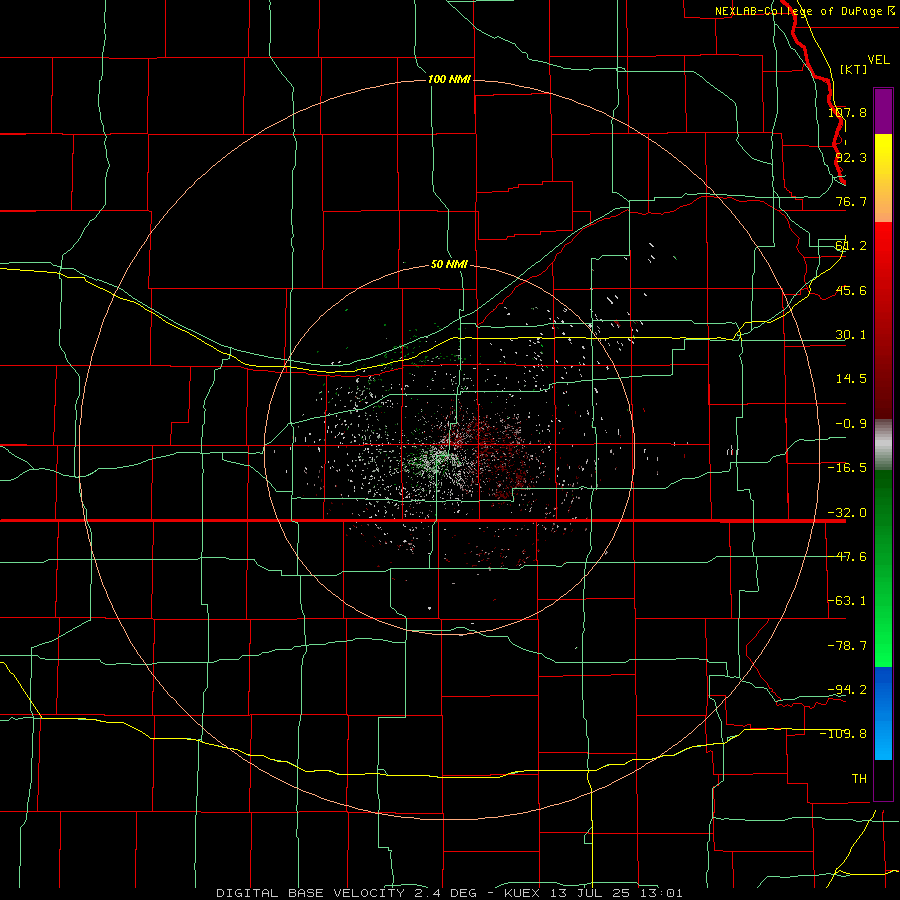Click the green segment of velocity color bar
Viewport: 900px width, 900px height.
tap(883, 568)
